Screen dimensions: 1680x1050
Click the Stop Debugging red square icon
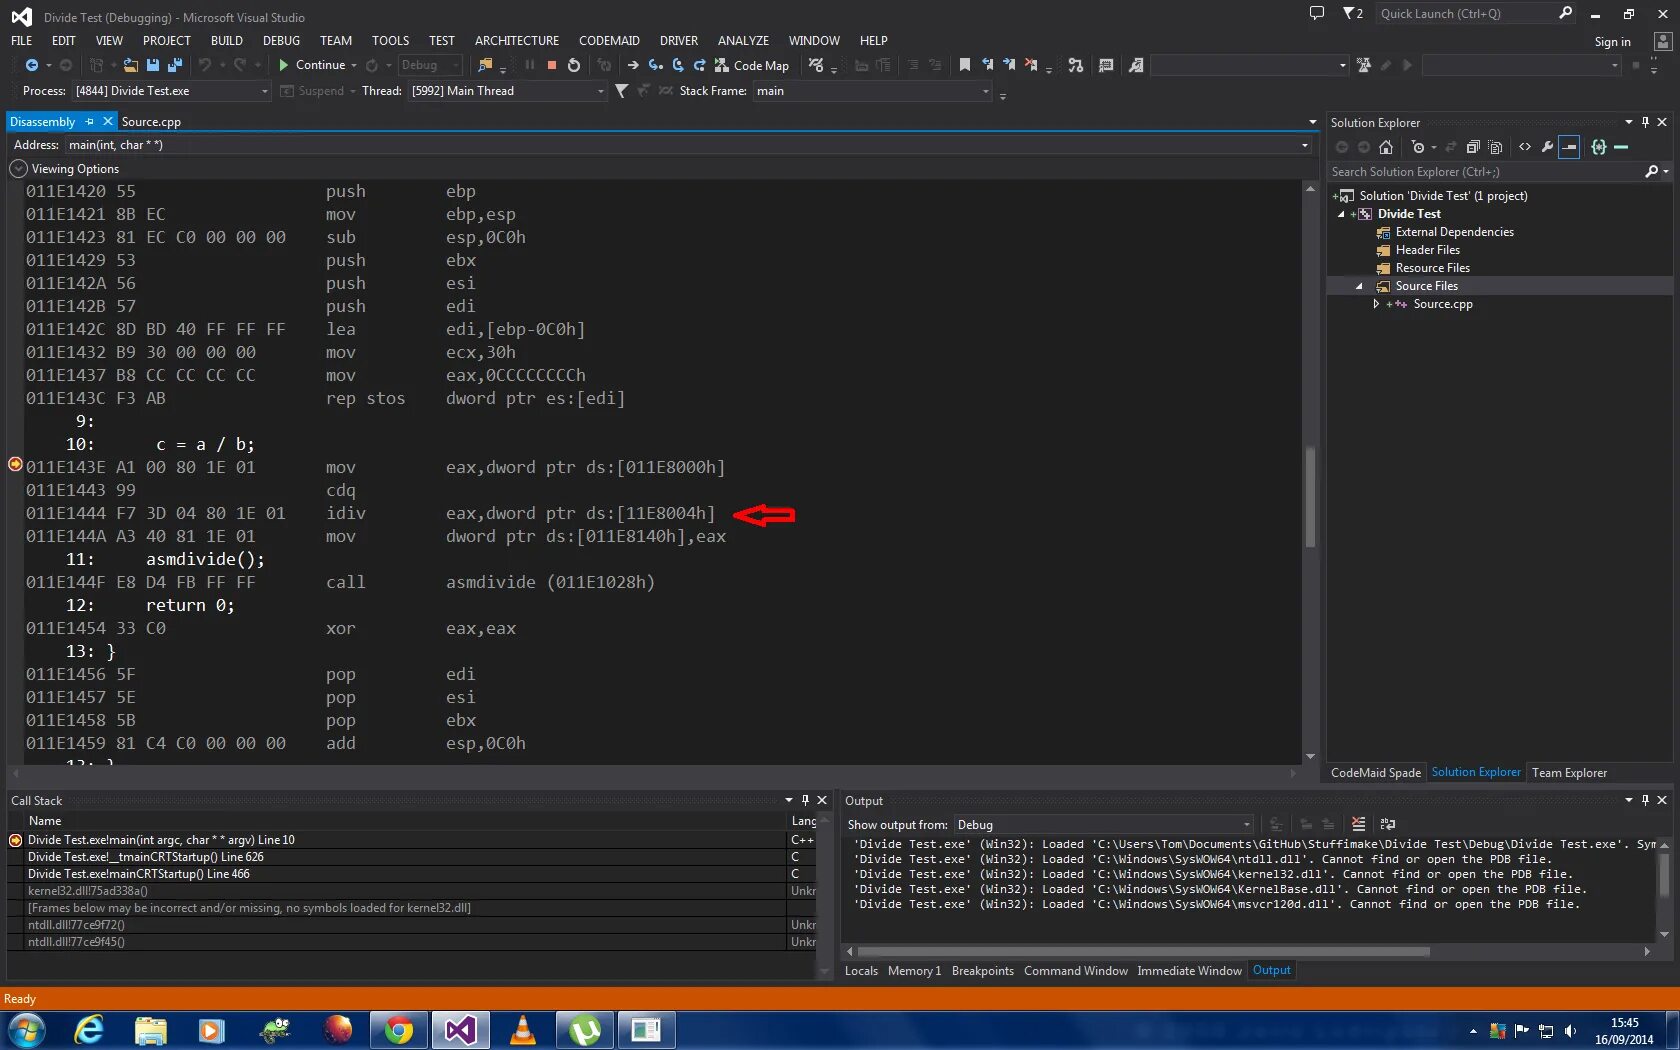pos(551,65)
